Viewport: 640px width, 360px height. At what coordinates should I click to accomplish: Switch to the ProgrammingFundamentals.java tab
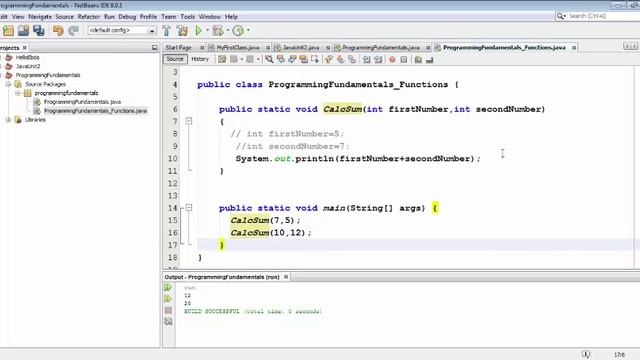pos(381,48)
